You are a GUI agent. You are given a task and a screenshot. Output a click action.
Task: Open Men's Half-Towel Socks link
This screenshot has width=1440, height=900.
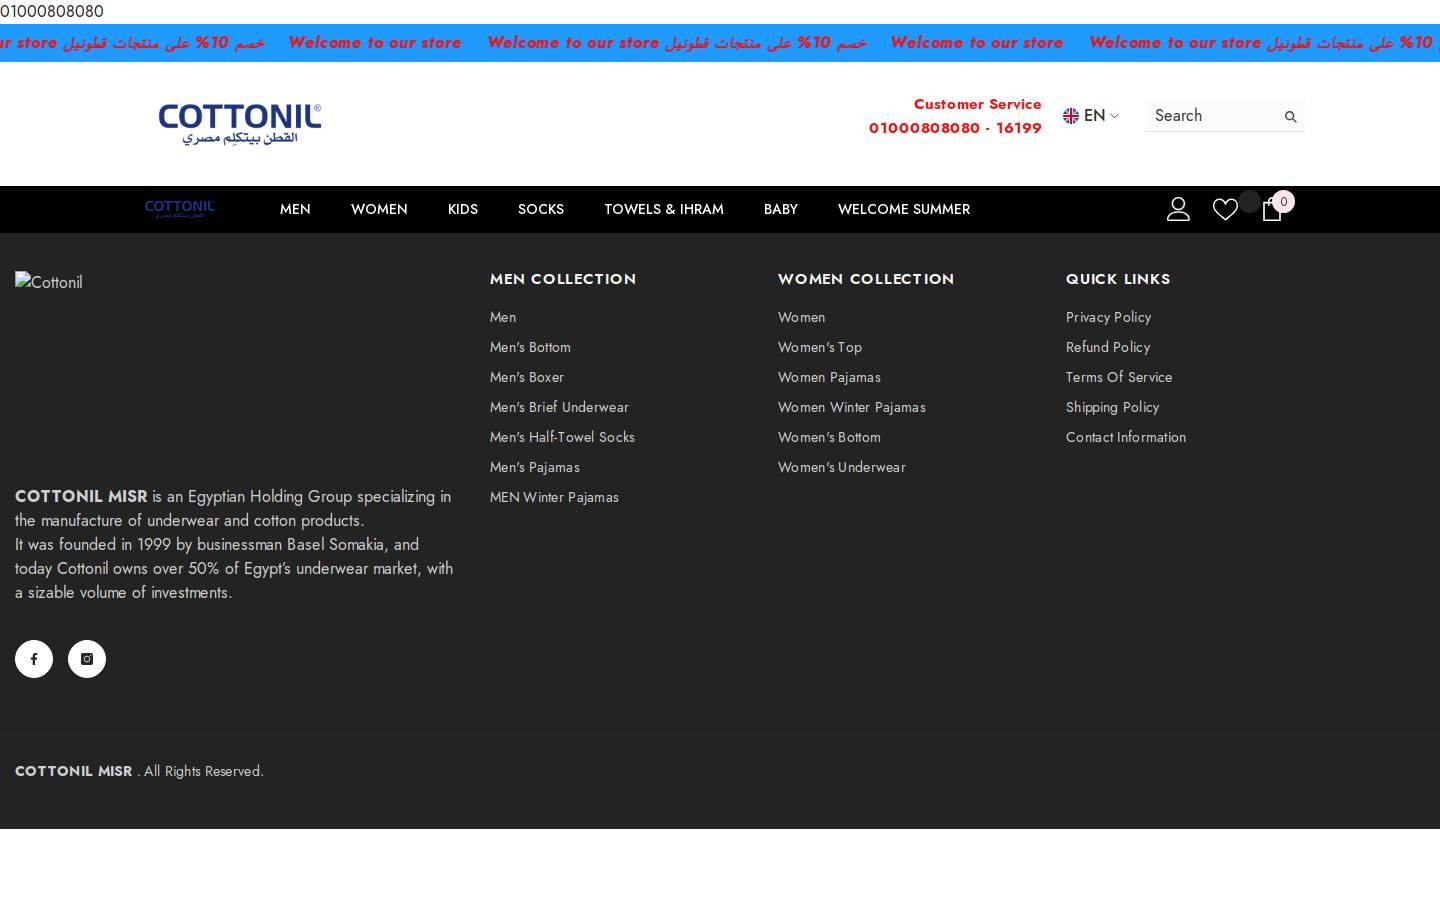click(x=562, y=437)
